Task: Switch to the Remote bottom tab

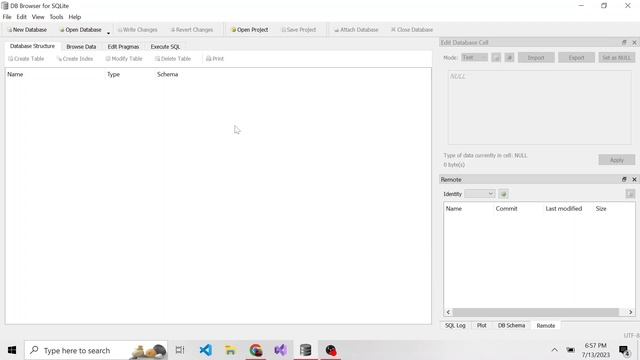Action: (546, 325)
